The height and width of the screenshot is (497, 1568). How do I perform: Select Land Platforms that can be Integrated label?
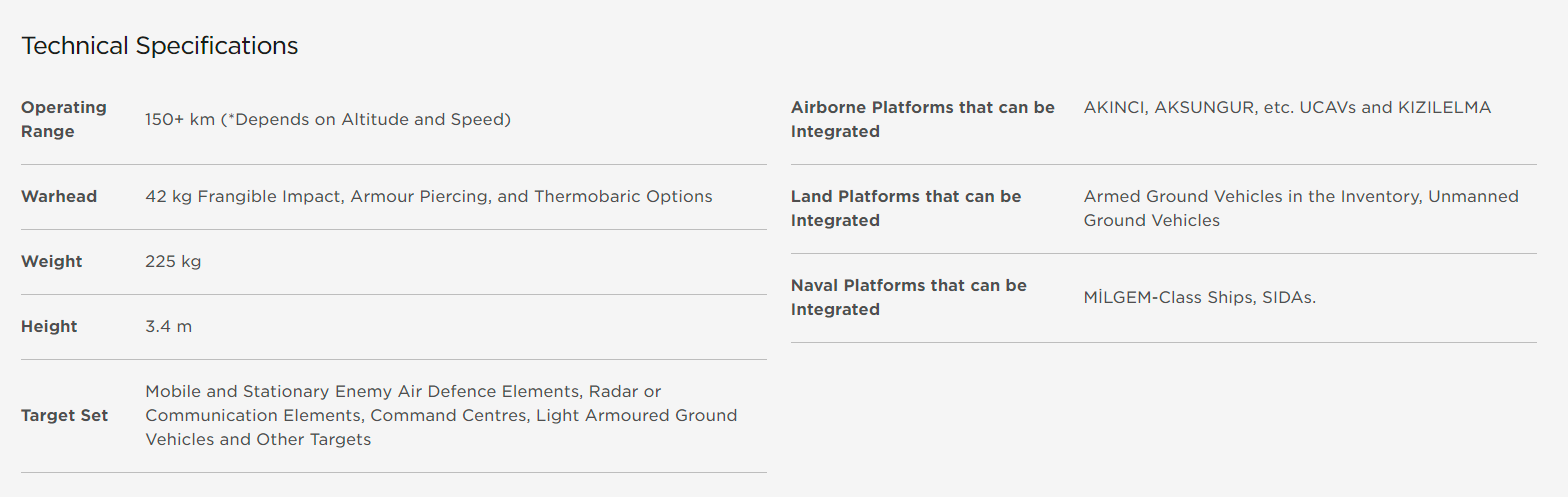tap(906, 208)
